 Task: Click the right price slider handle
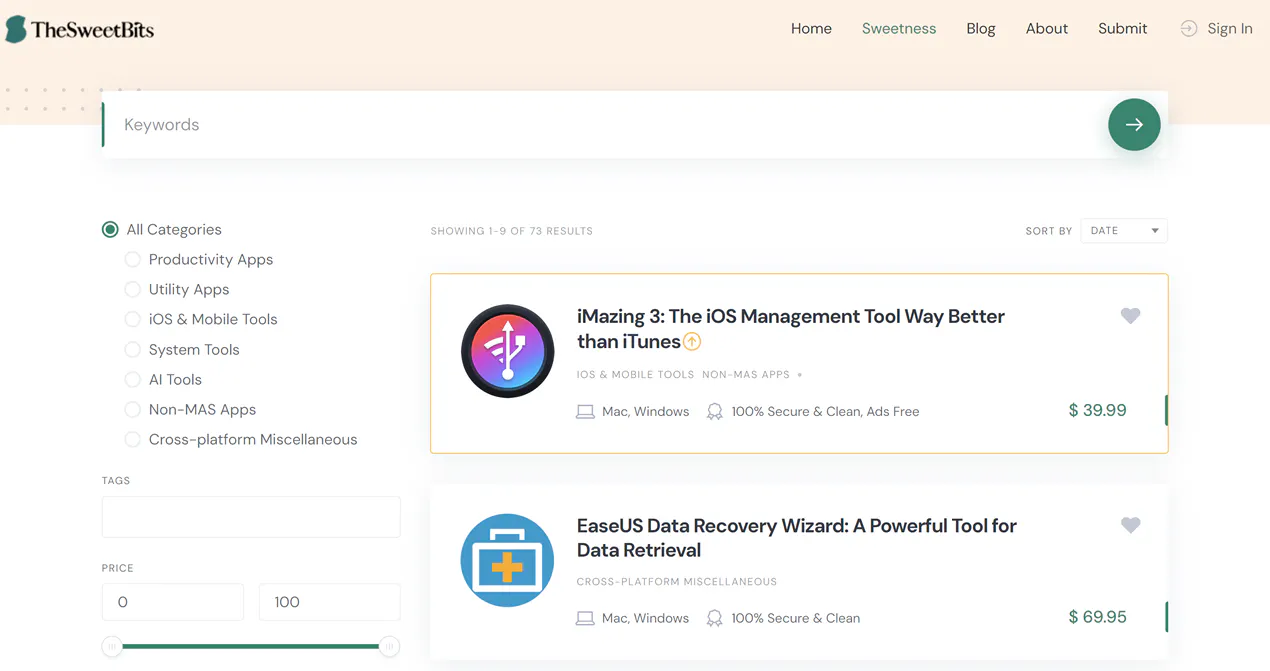[389, 647]
